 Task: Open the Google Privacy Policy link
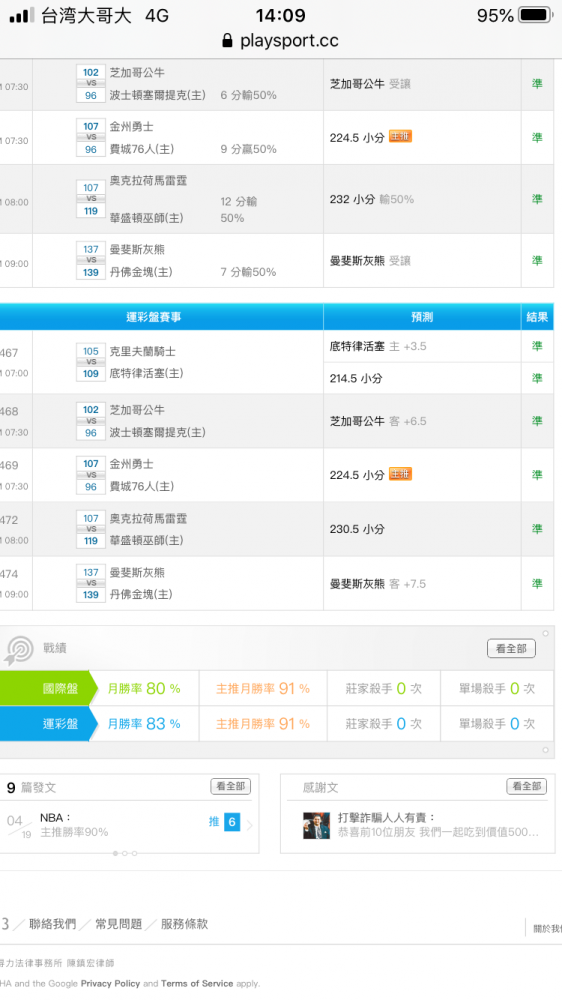(x=110, y=983)
